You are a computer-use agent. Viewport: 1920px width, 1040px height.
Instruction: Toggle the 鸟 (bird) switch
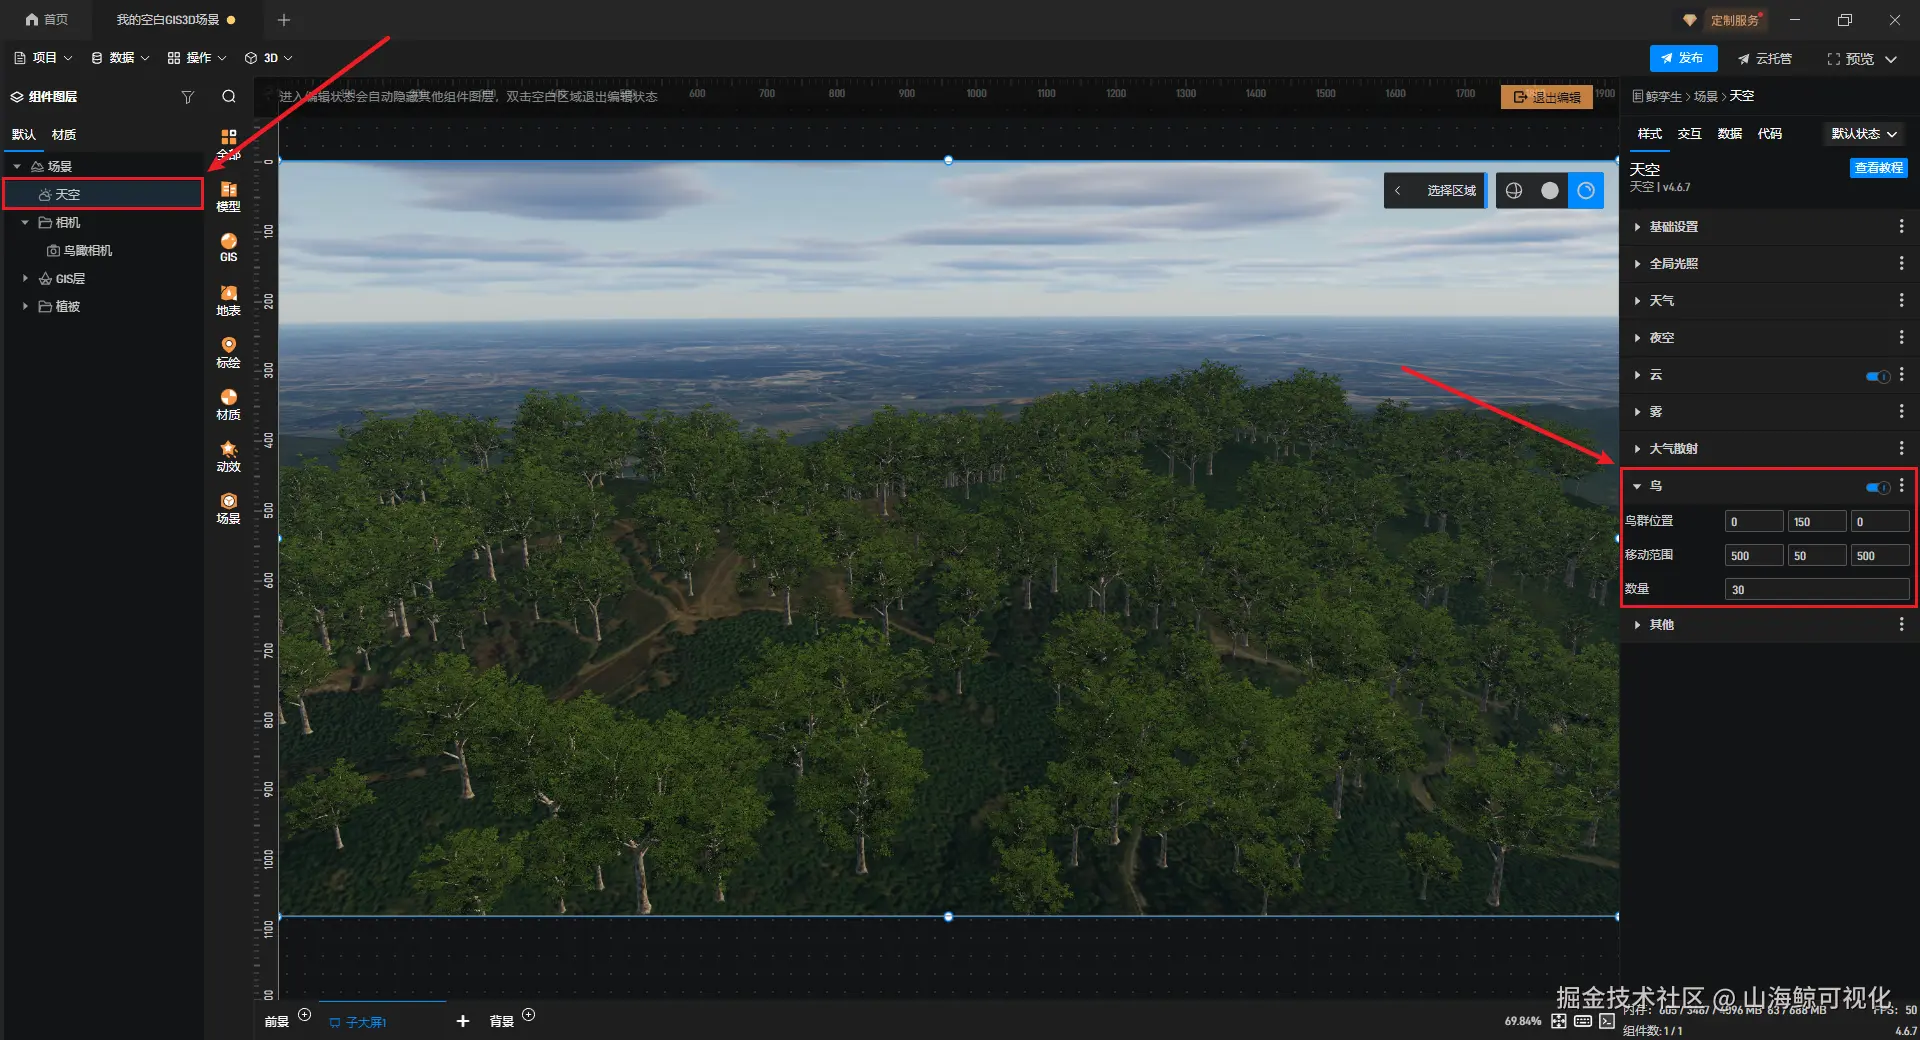click(x=1877, y=487)
